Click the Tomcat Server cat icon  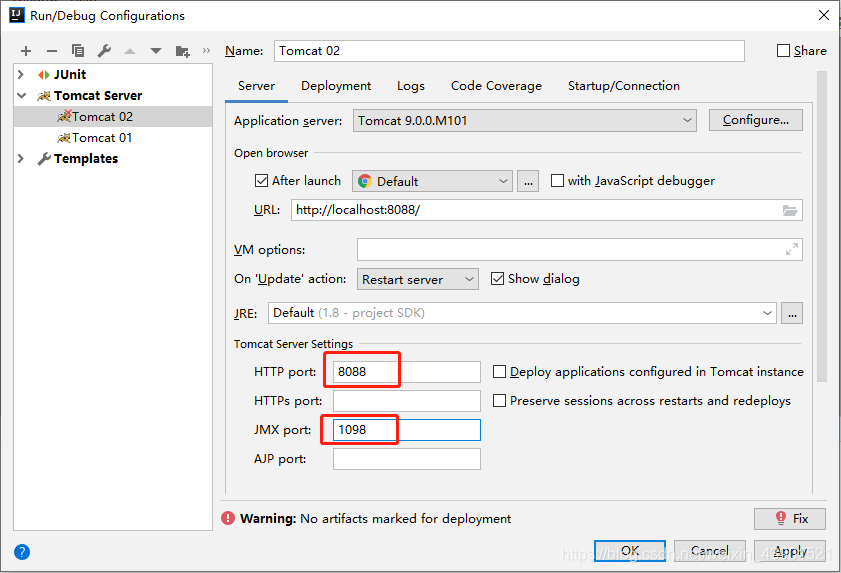(x=44, y=96)
